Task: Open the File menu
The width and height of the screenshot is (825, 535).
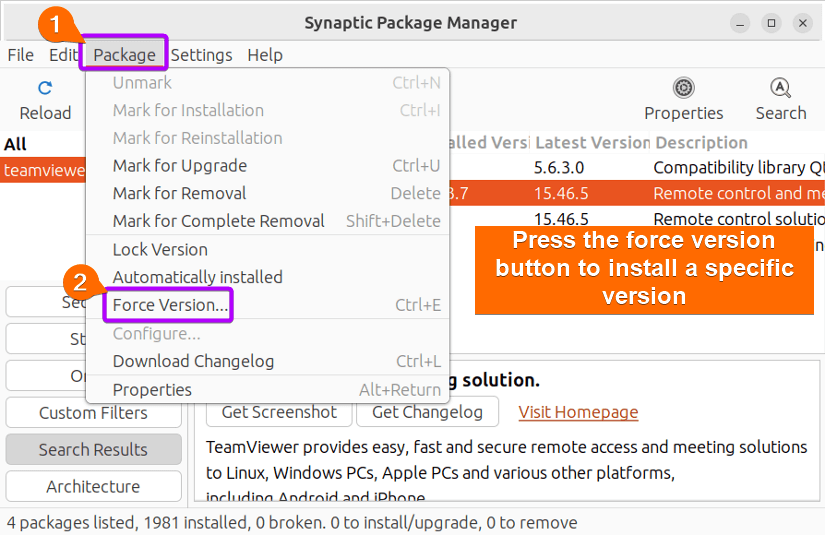Action: tap(21, 55)
